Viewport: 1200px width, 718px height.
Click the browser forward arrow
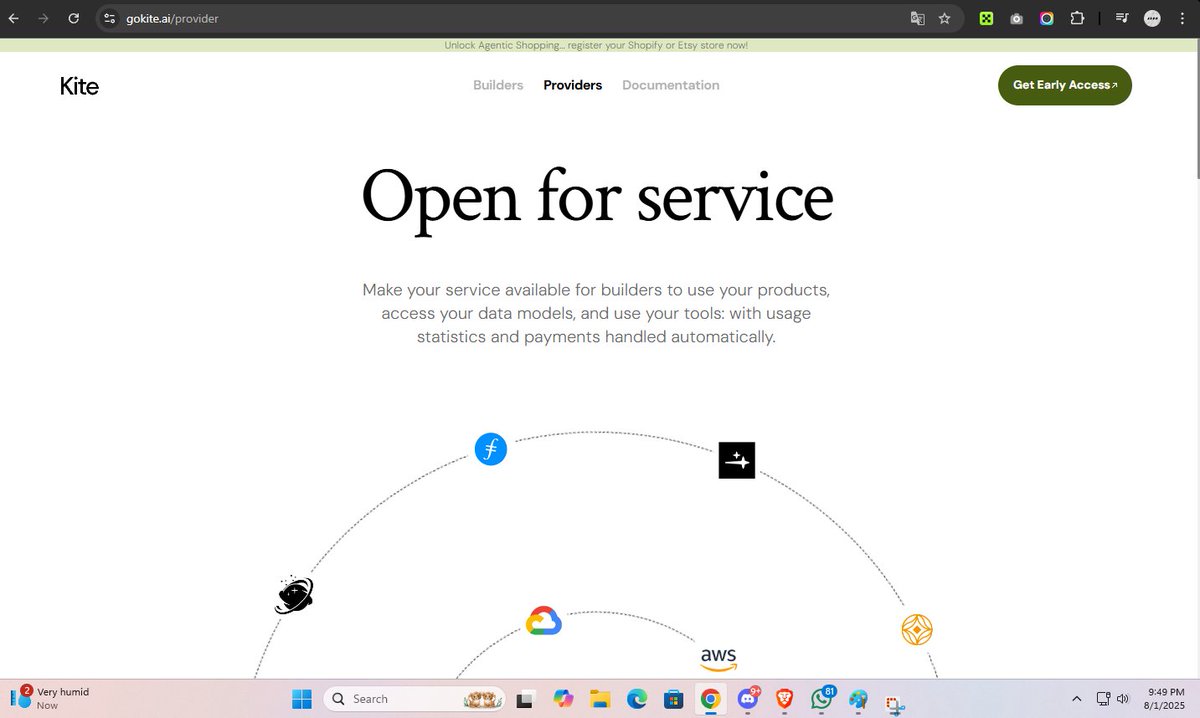tap(43, 18)
